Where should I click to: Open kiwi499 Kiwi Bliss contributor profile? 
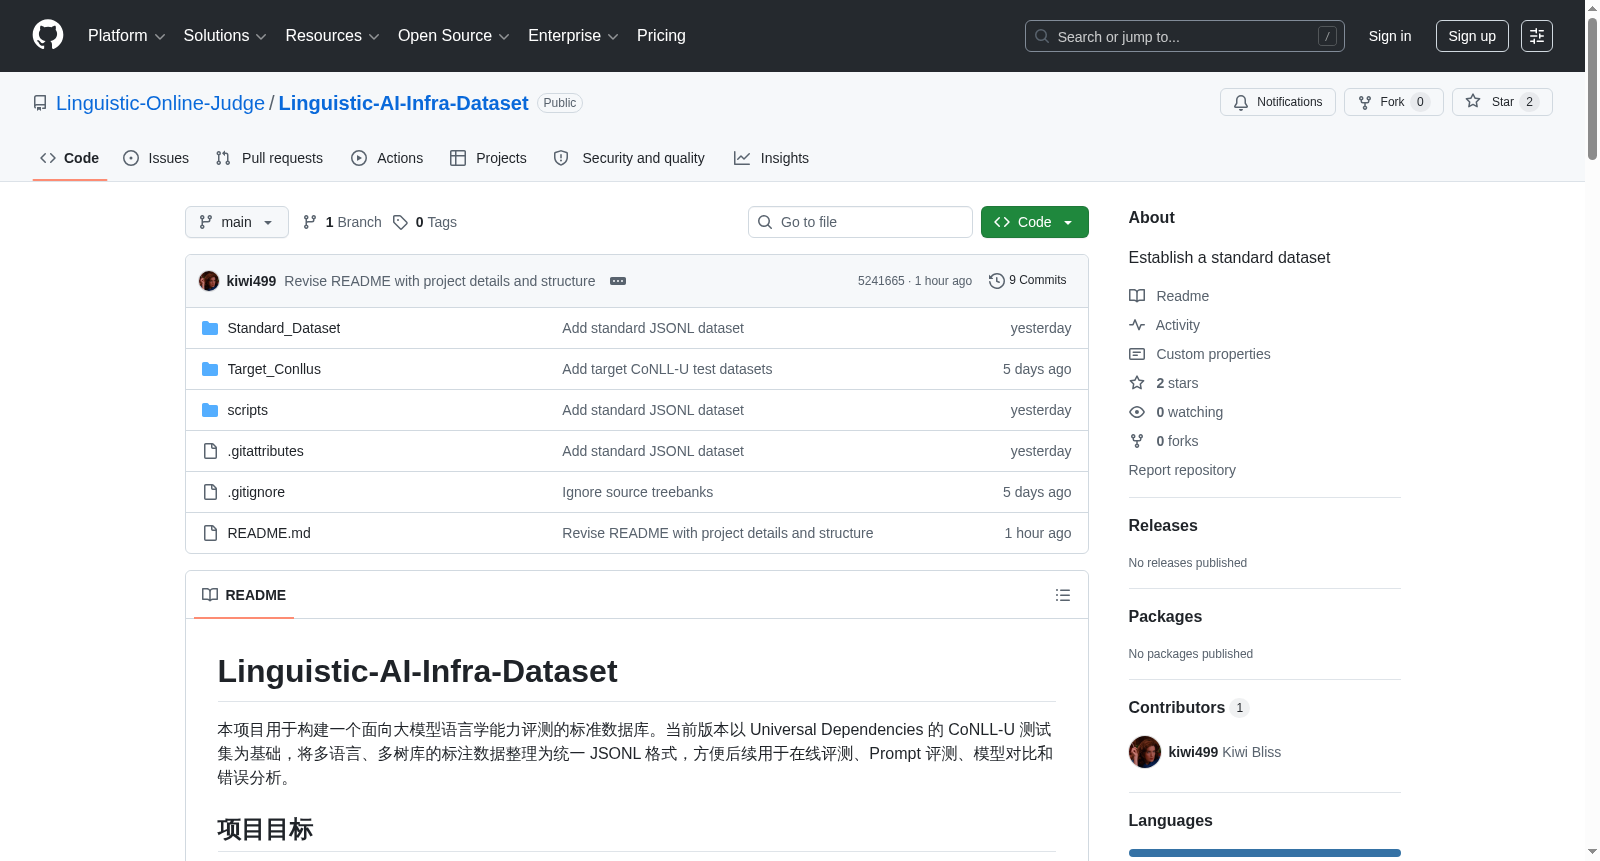pyautogui.click(x=1224, y=752)
